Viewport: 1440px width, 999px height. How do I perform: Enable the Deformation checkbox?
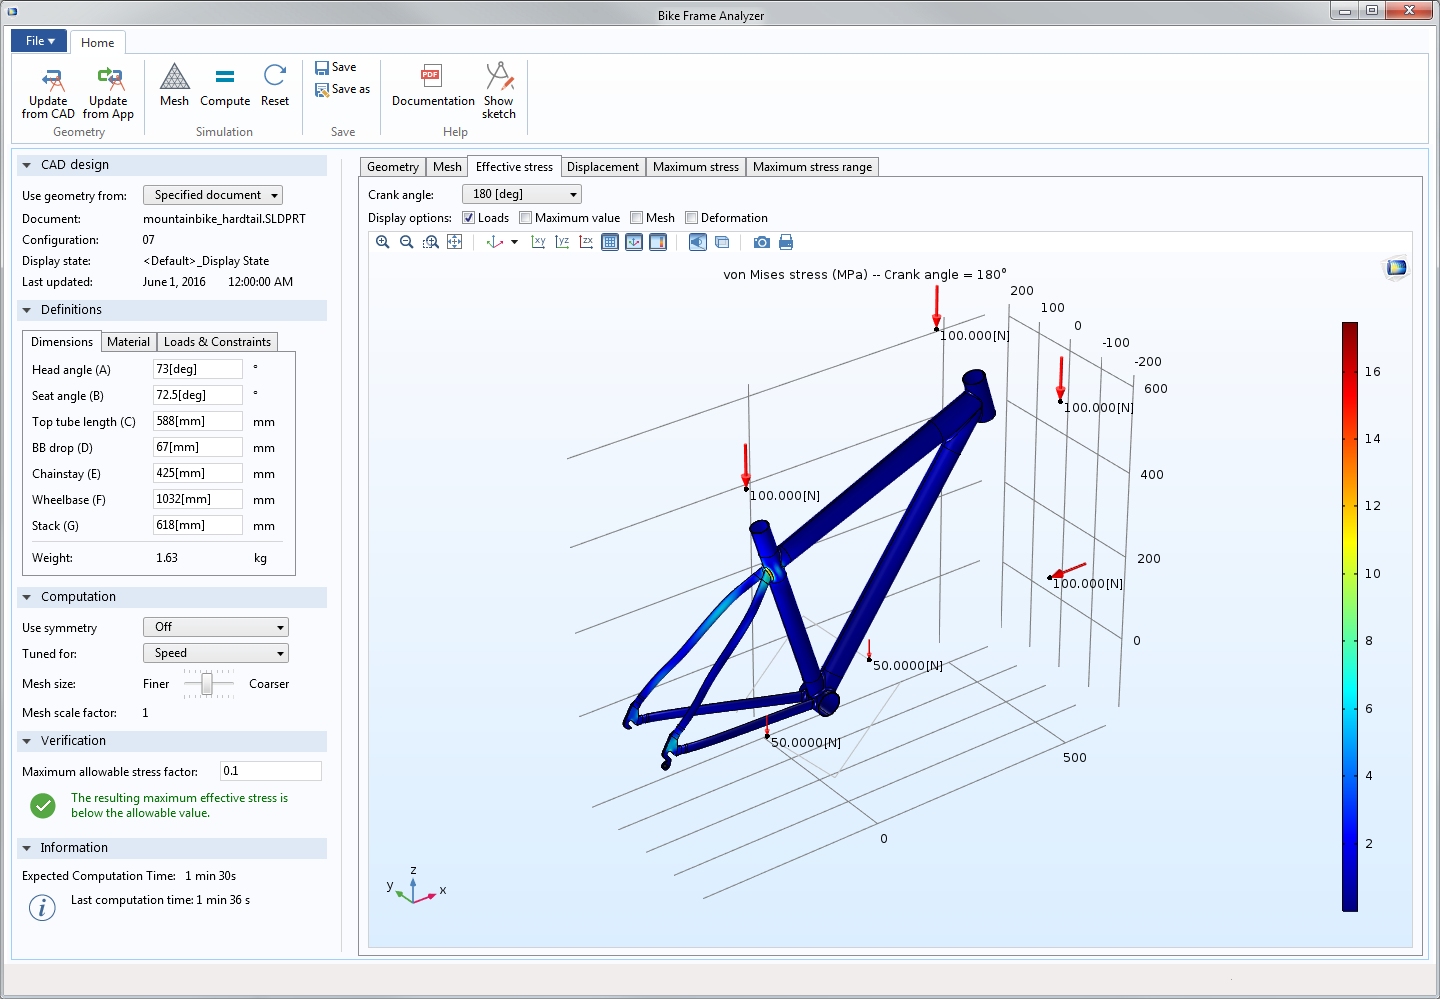(691, 218)
